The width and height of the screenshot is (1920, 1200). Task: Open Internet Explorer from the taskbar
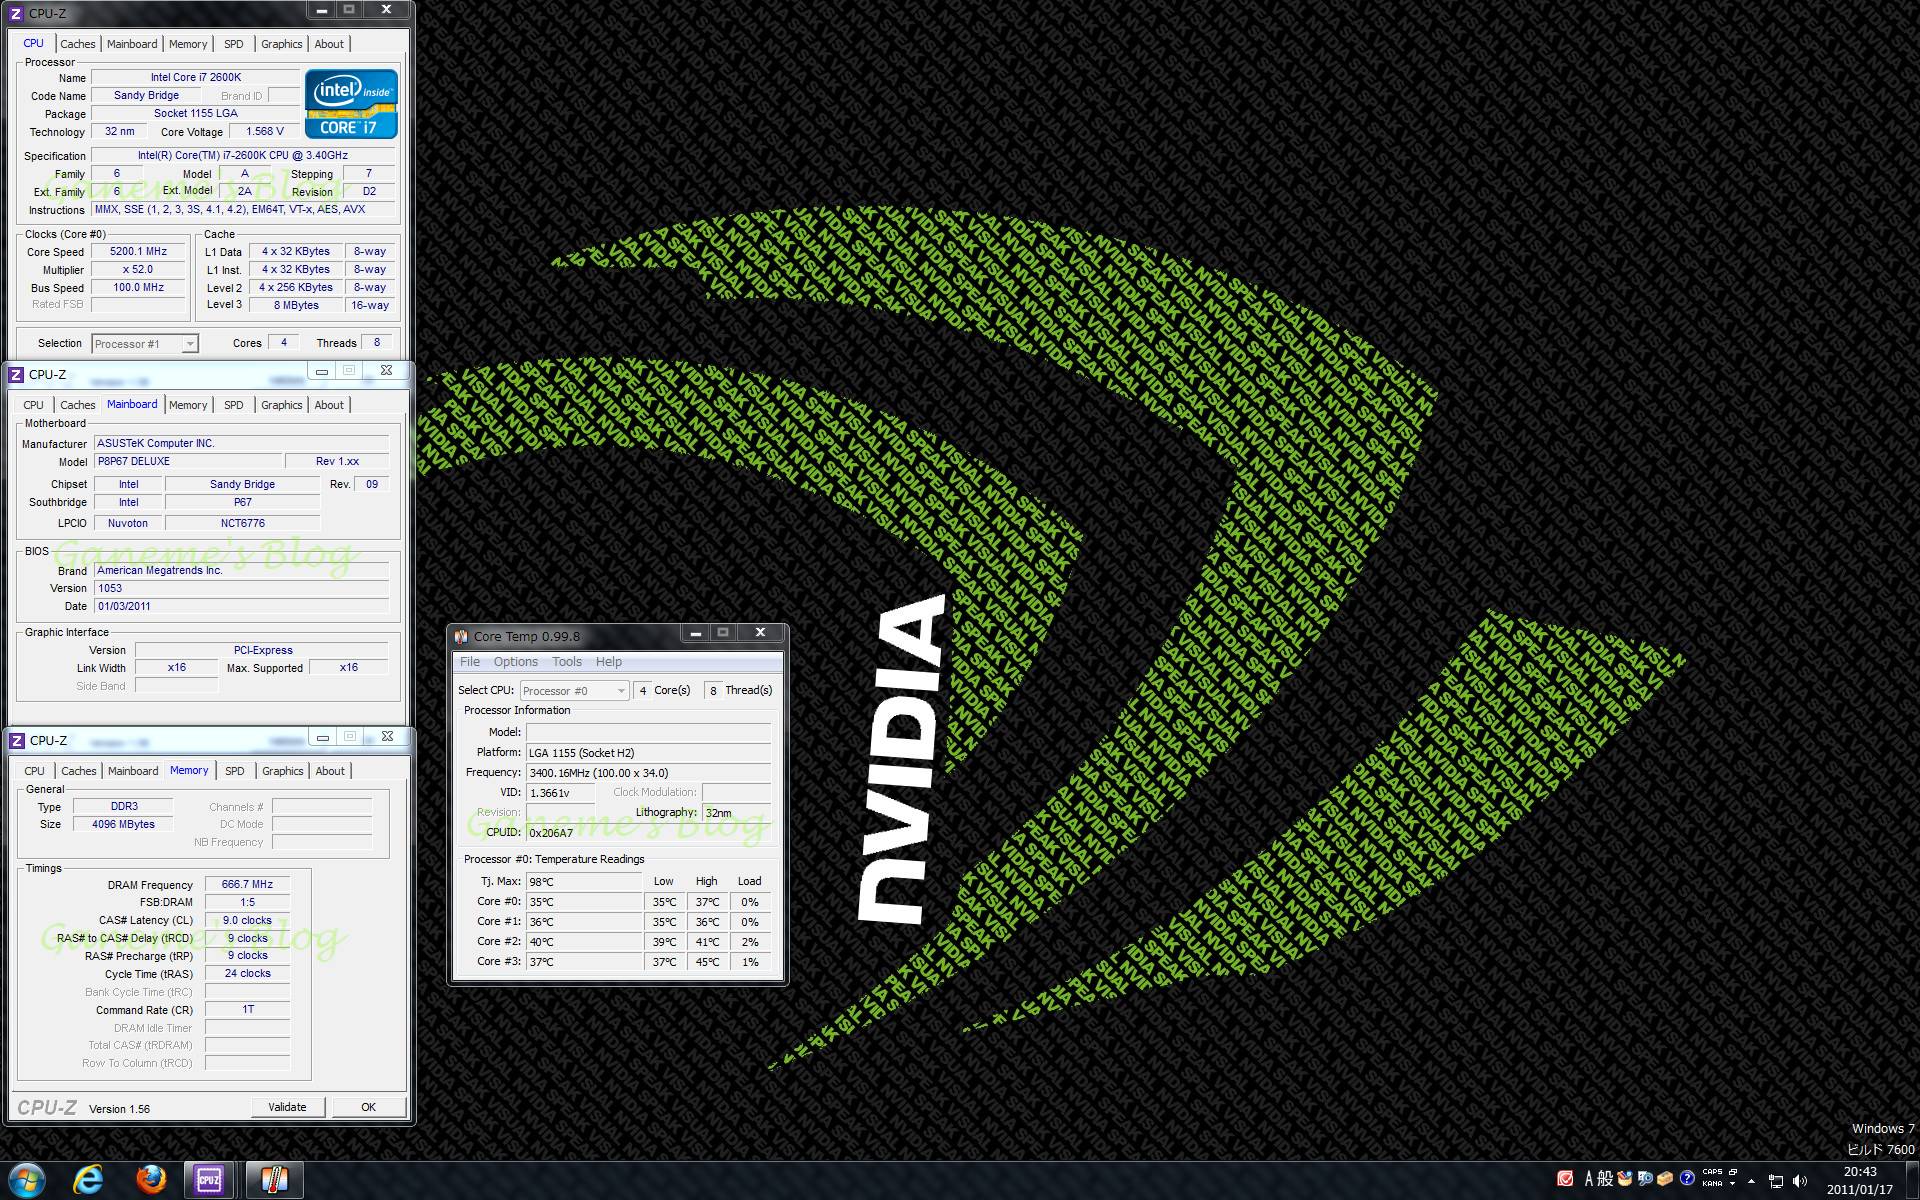coord(89,1180)
